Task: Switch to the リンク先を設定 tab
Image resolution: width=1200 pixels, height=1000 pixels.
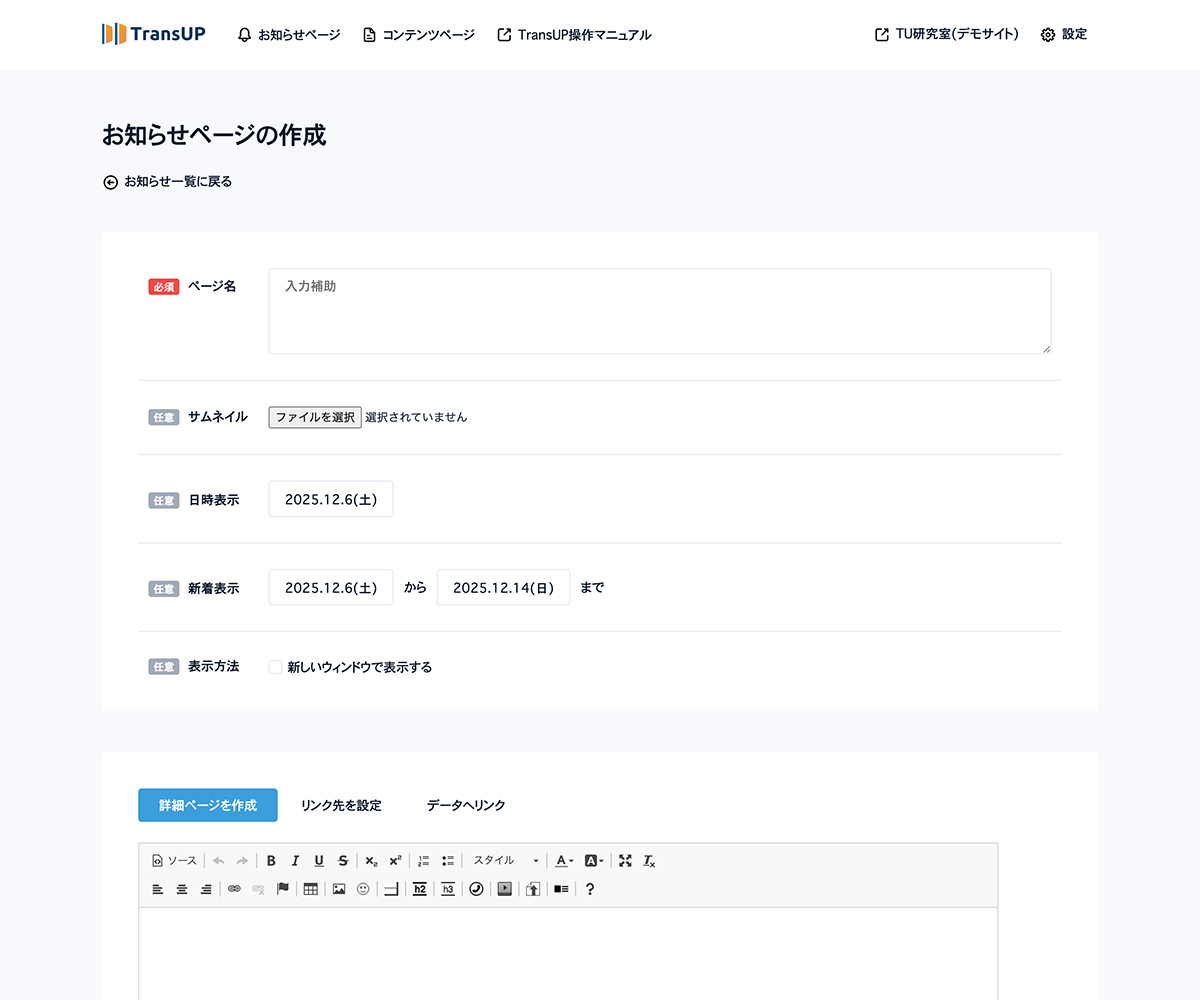Action: [x=341, y=805]
